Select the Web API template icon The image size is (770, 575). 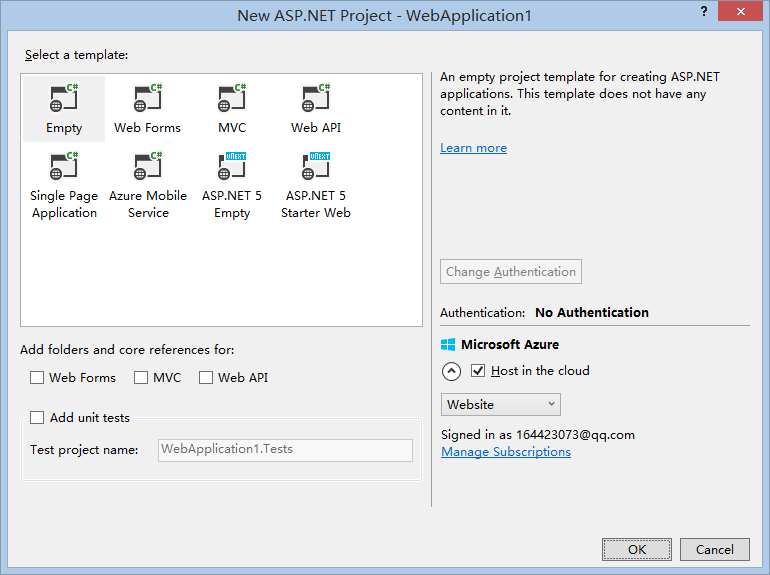(316, 98)
